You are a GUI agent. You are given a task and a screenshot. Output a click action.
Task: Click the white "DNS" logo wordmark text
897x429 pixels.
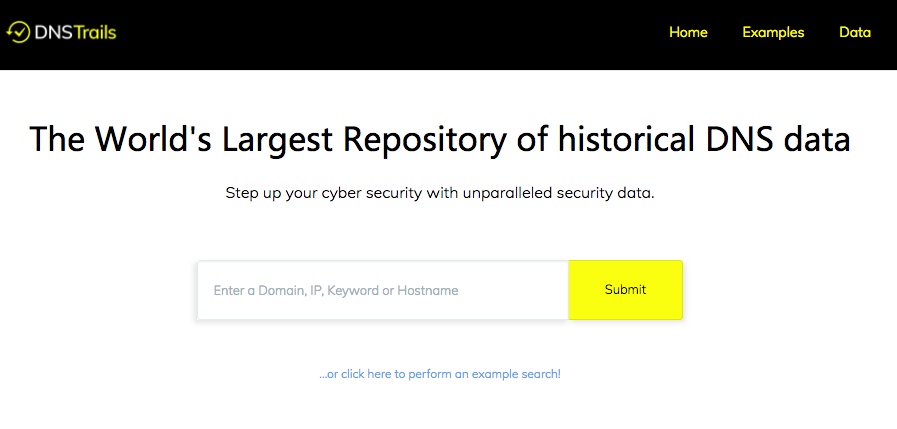(x=53, y=32)
